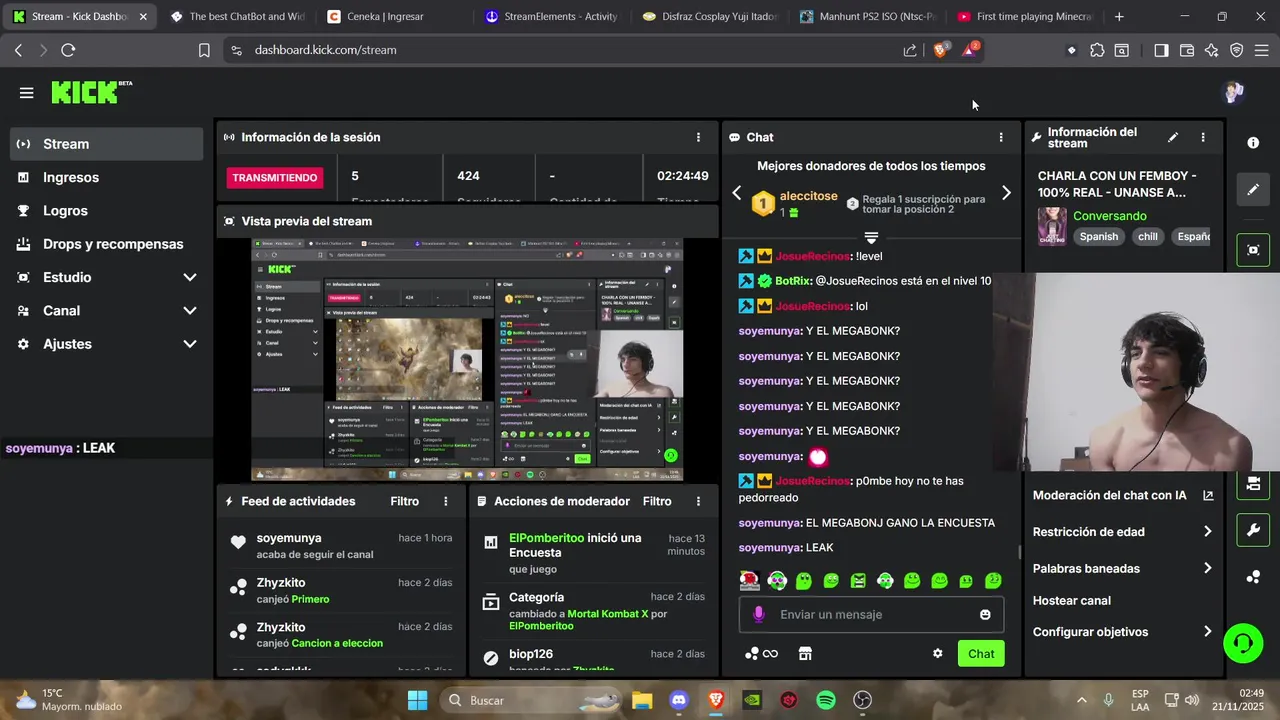Click the wrench tool icon in right rail

point(1253,530)
